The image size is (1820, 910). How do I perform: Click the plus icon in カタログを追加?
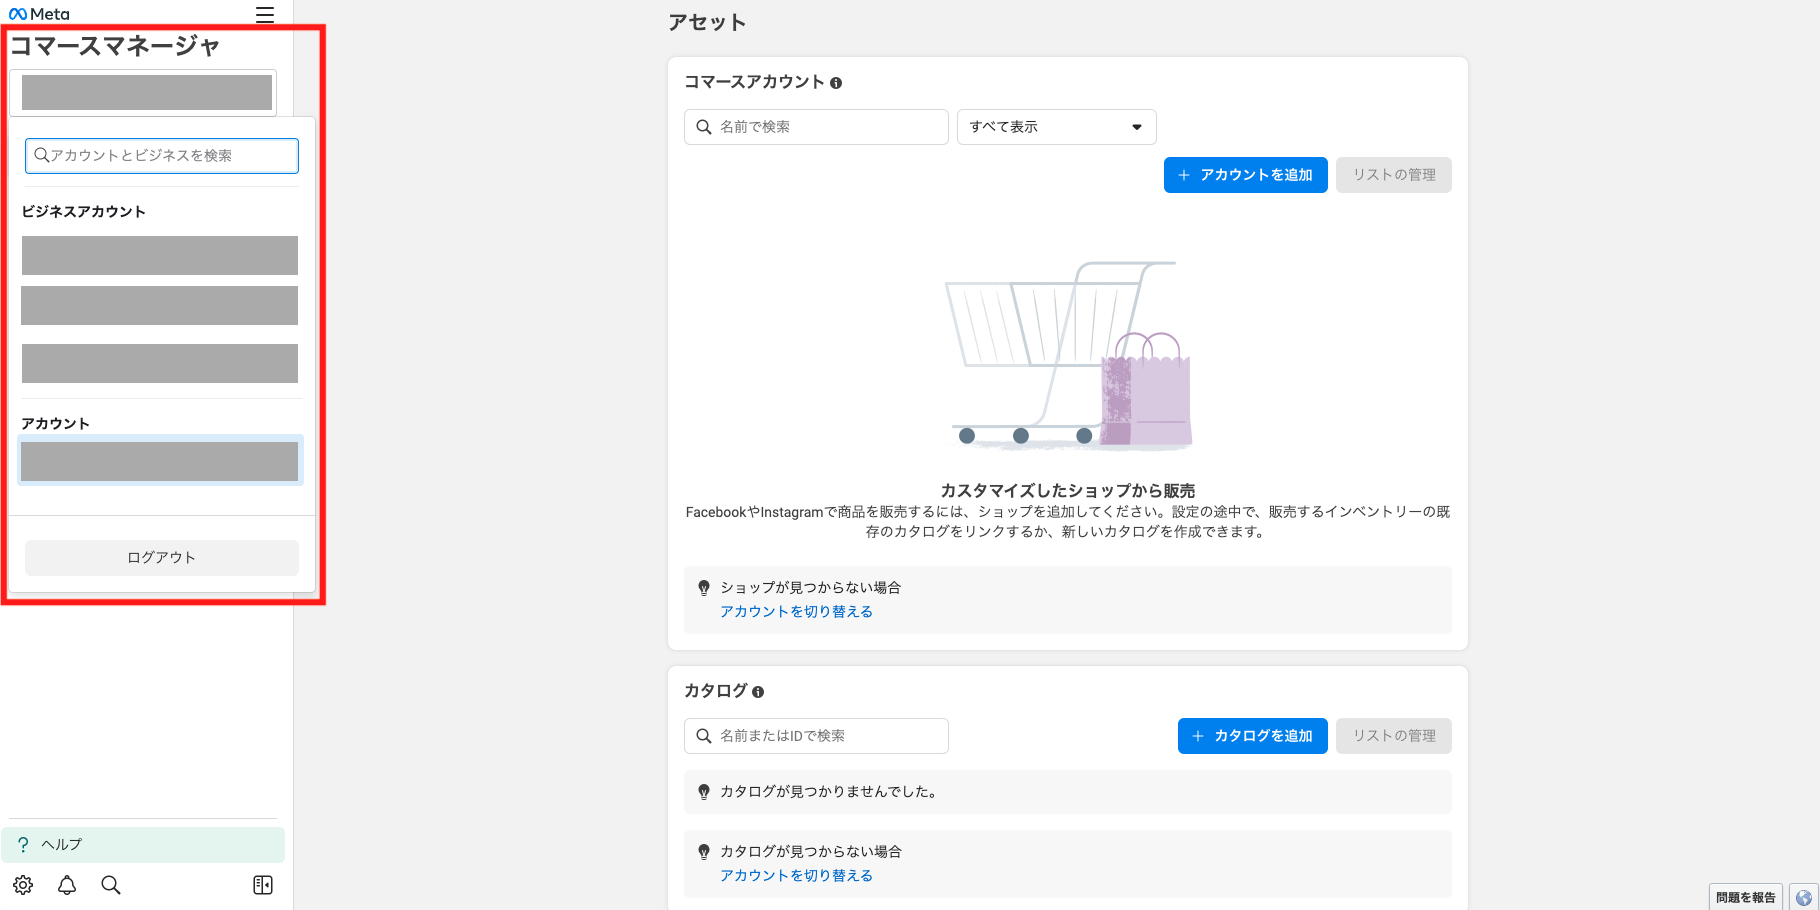tap(1198, 736)
